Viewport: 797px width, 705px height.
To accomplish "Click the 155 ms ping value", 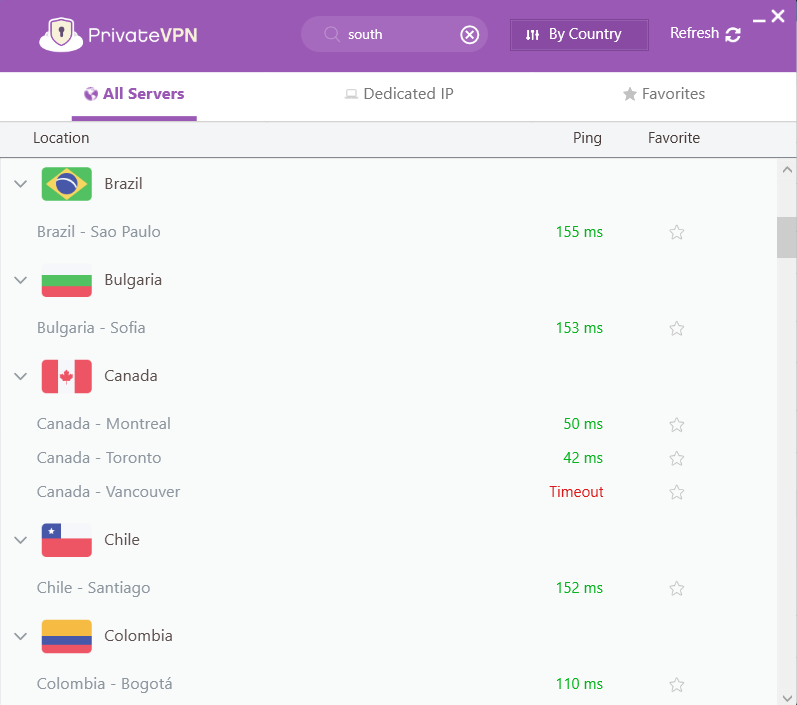I will click(x=579, y=232).
